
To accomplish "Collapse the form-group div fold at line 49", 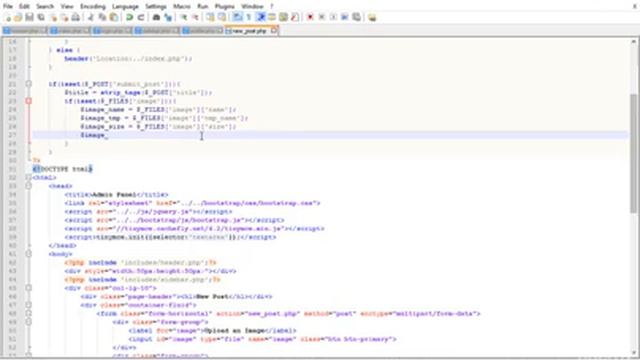I will (x=29, y=322).
